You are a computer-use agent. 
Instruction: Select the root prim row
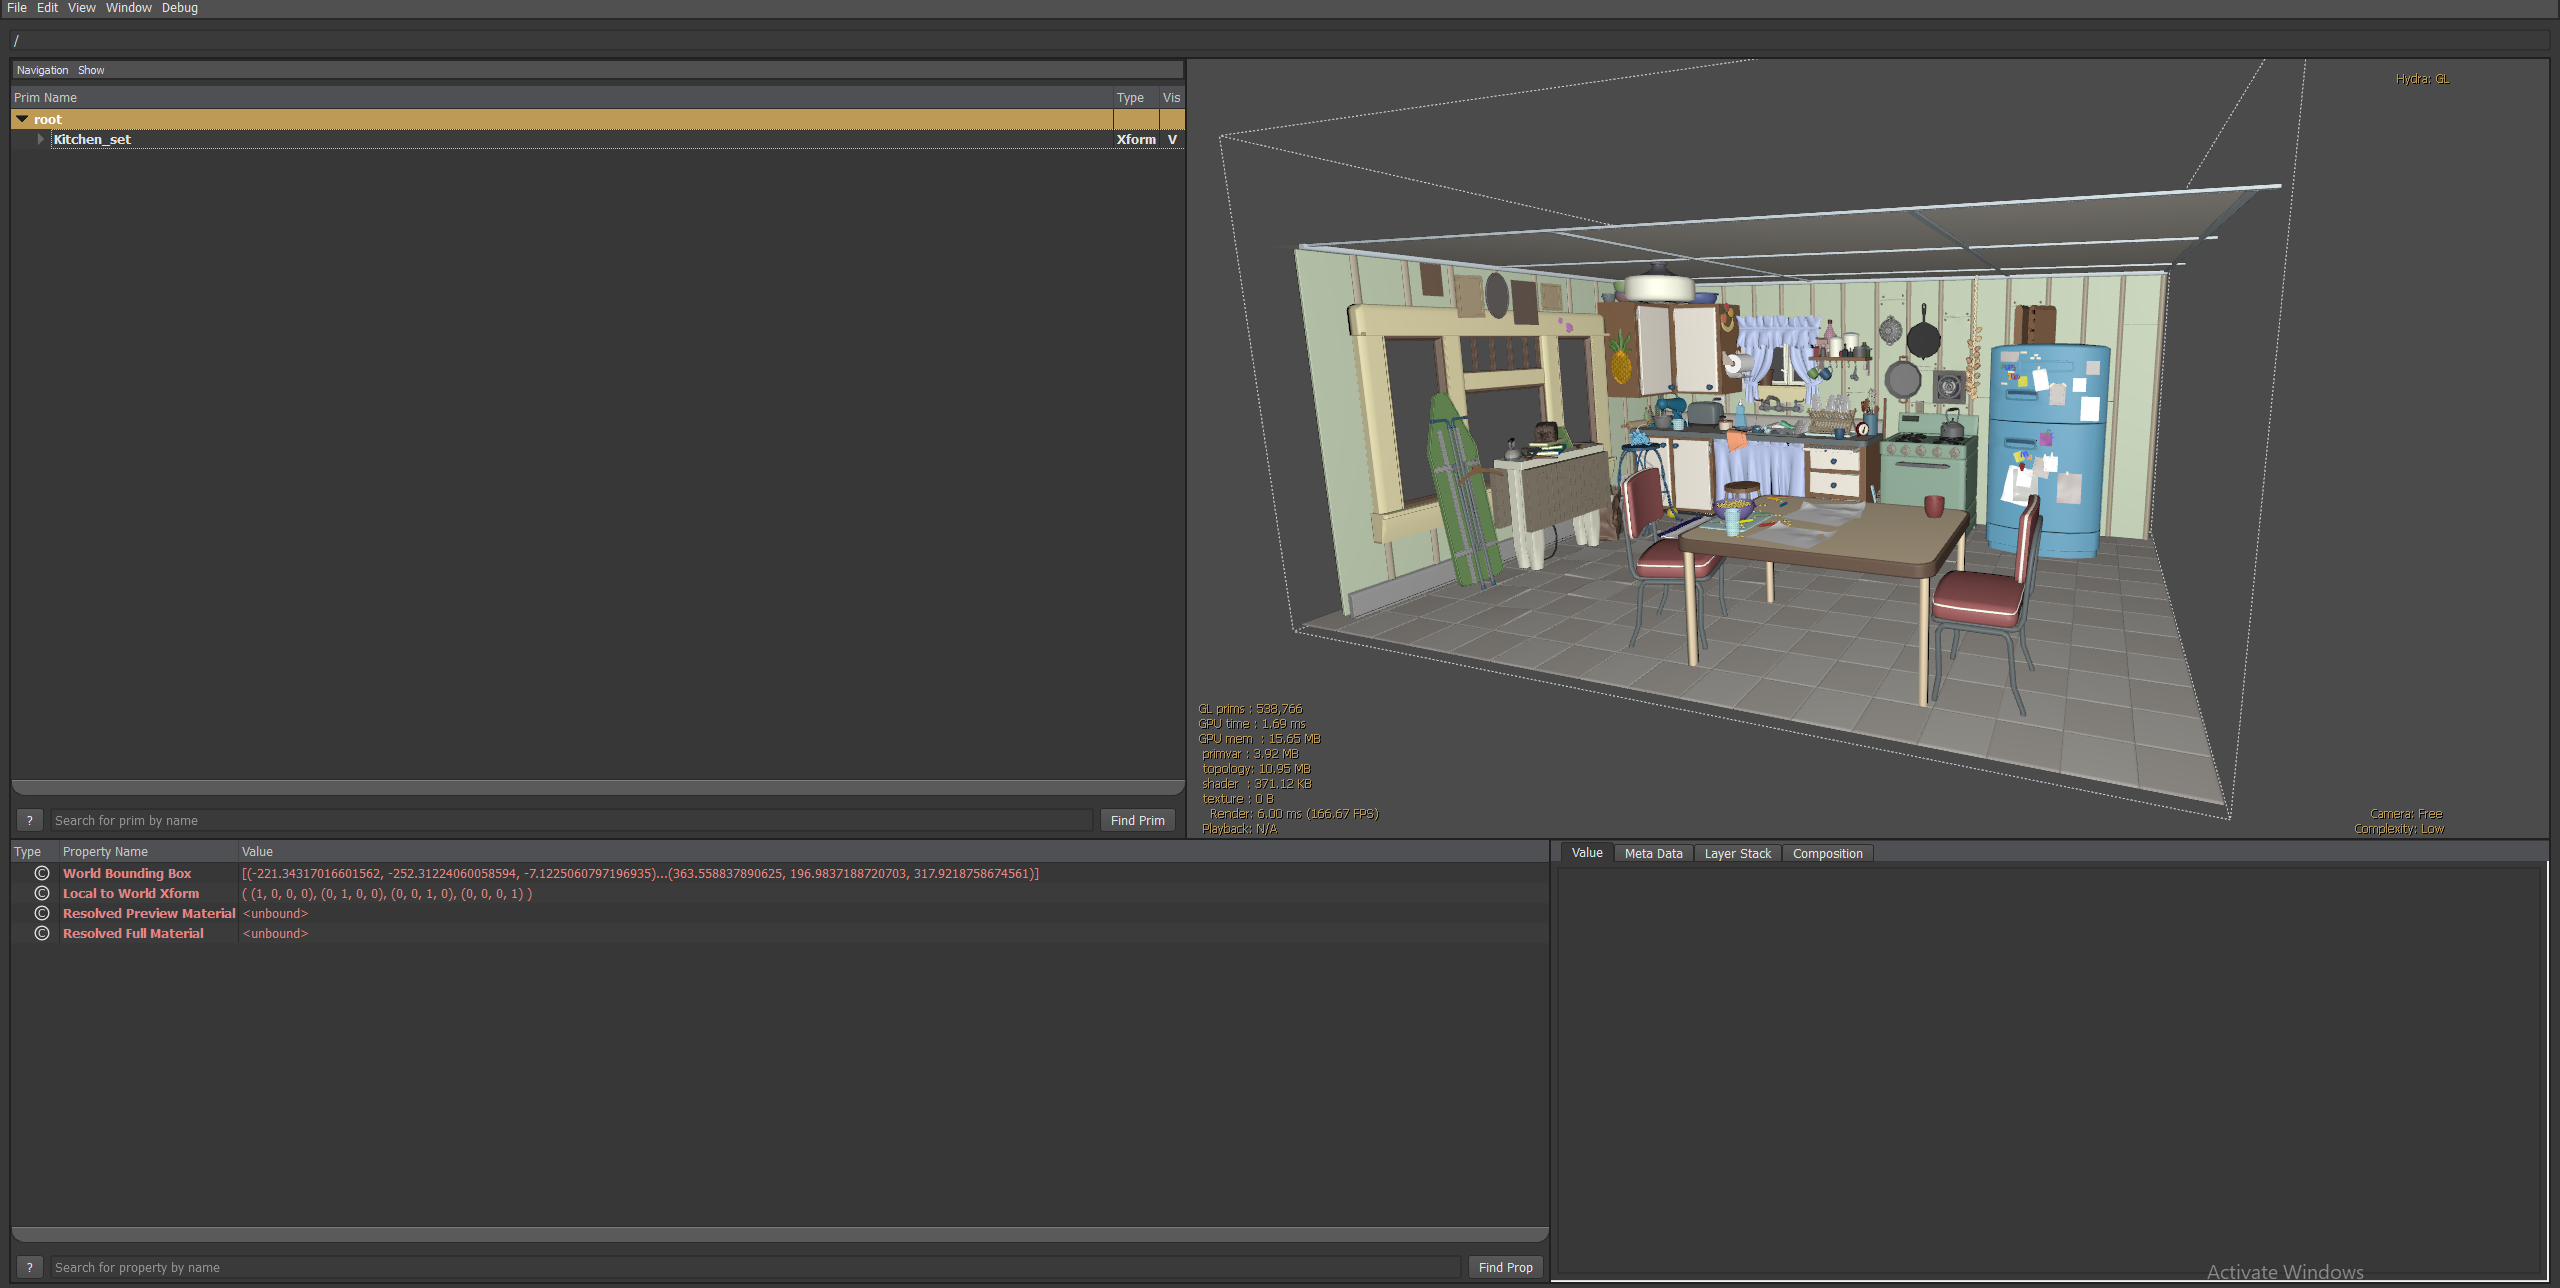(598, 119)
